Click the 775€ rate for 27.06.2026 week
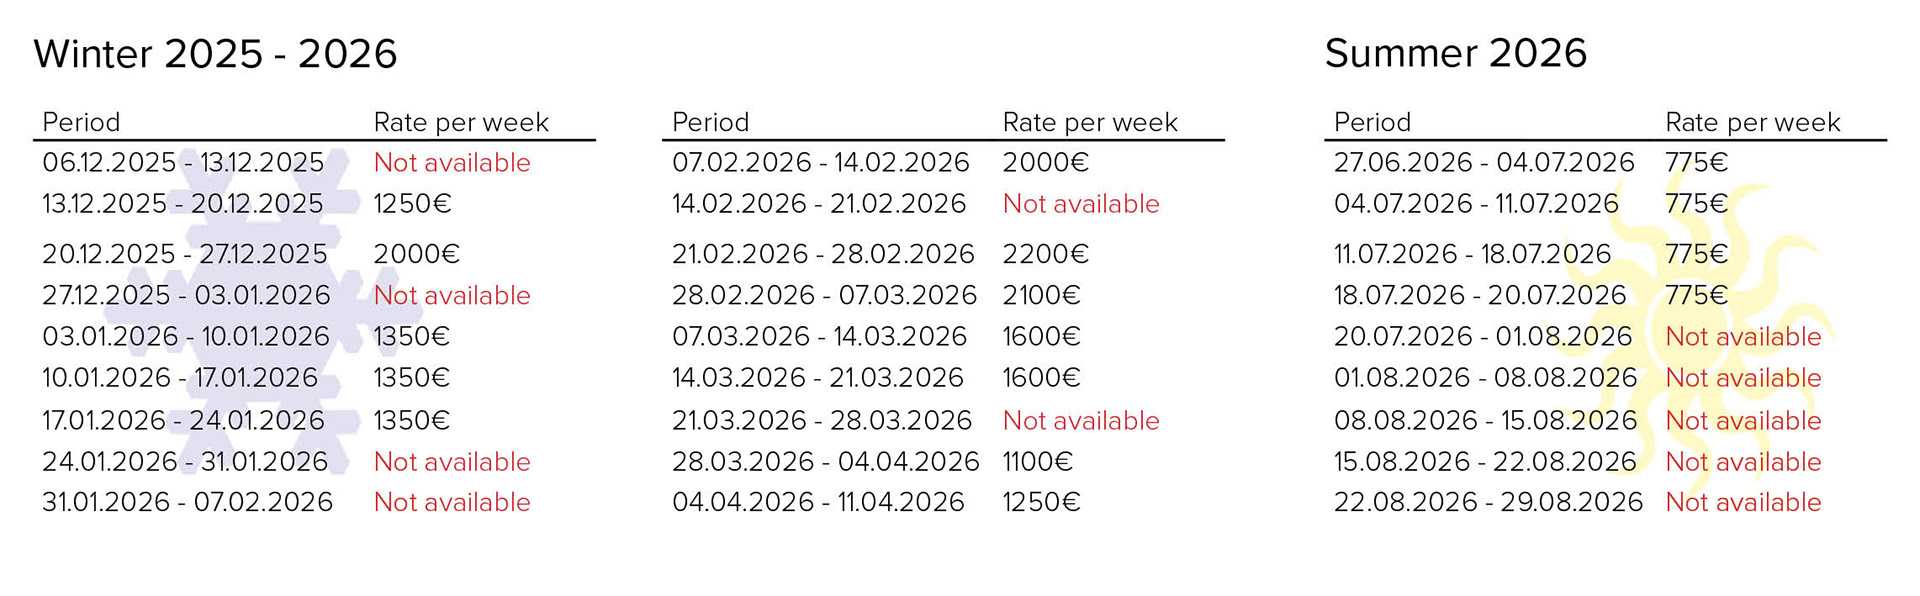Image resolution: width=1920 pixels, height=596 pixels. point(1696,162)
